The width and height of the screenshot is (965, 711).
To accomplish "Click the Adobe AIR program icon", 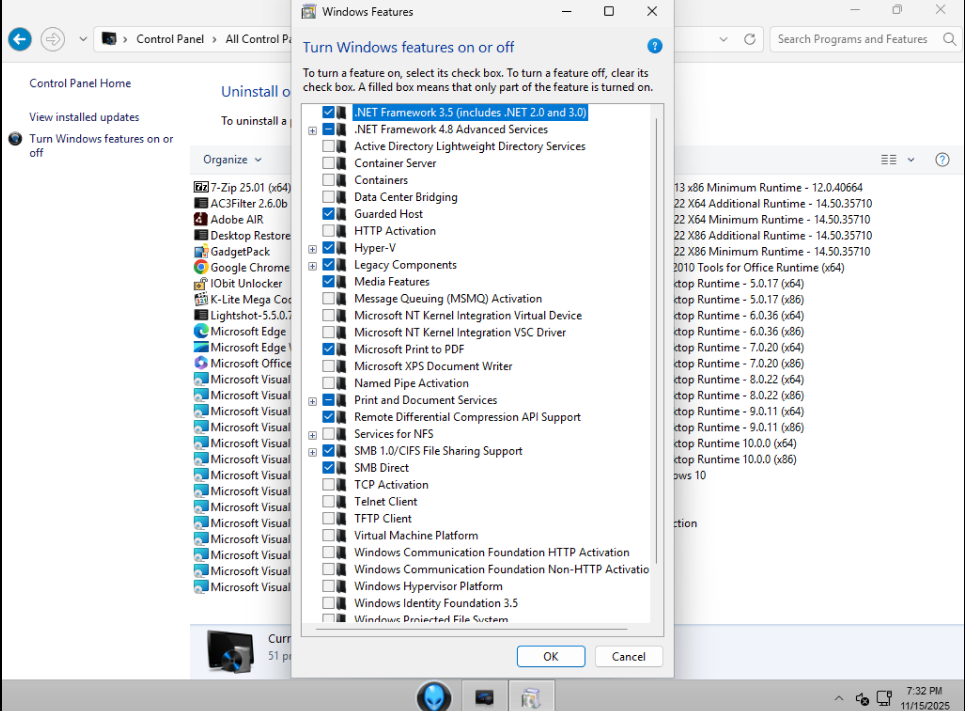I will point(201,220).
